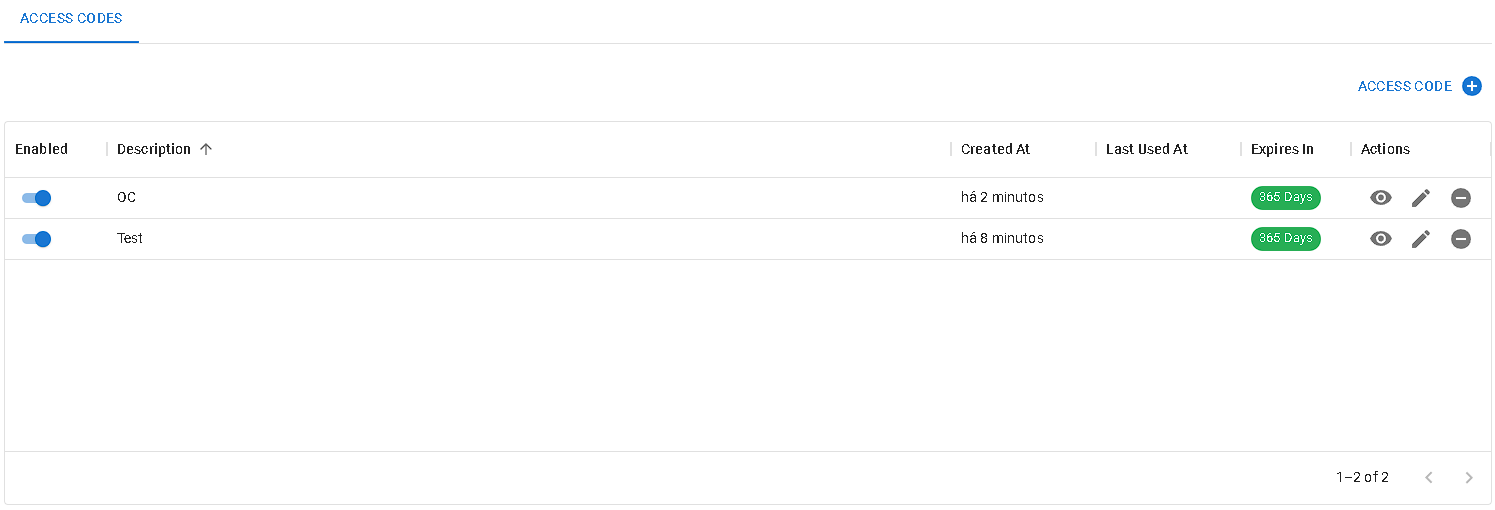This screenshot has height=510, width=1495.
Task: Open the Access Codes tab
Action: [71, 19]
